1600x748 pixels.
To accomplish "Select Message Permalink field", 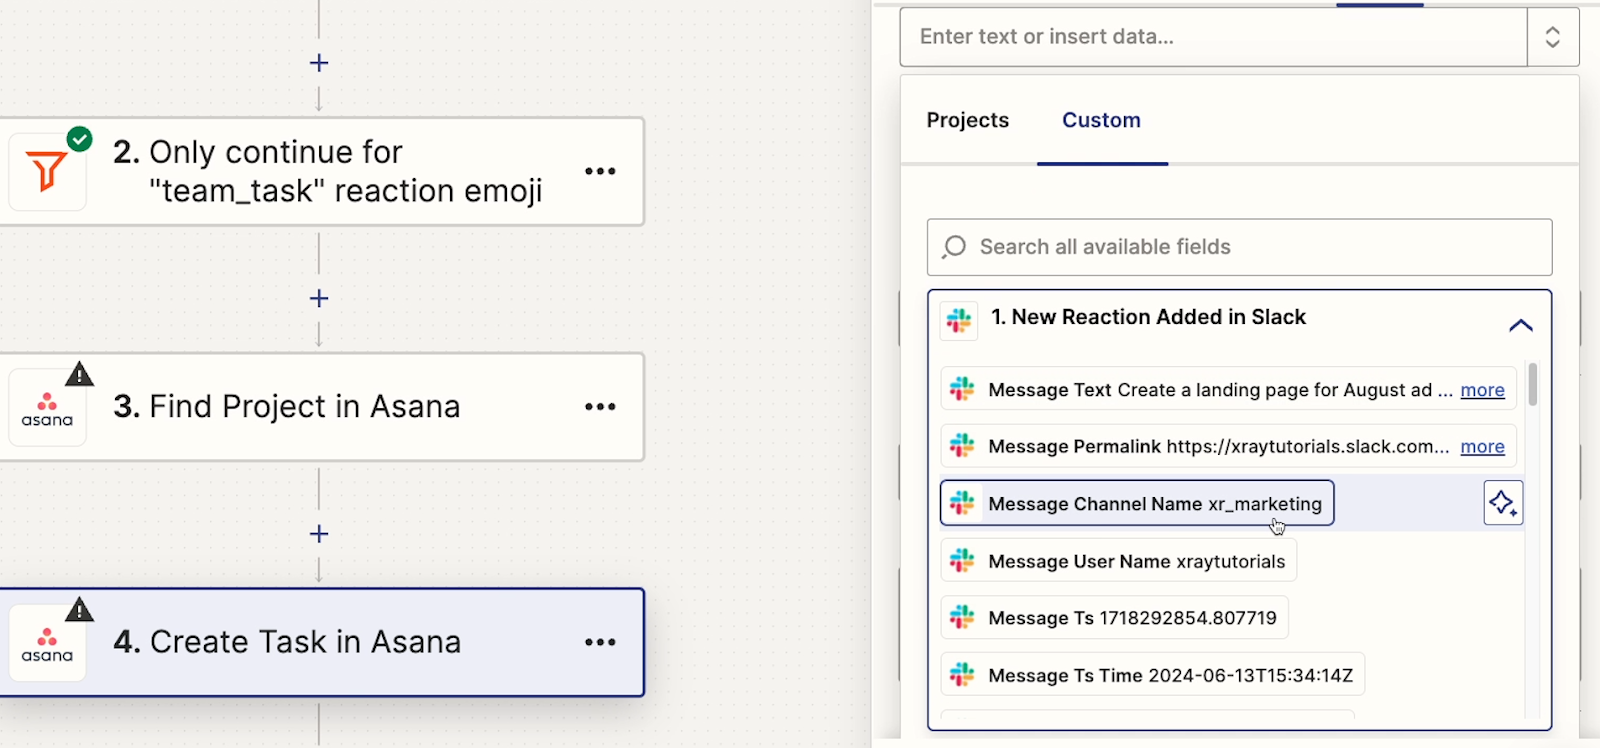I will 1228,446.
